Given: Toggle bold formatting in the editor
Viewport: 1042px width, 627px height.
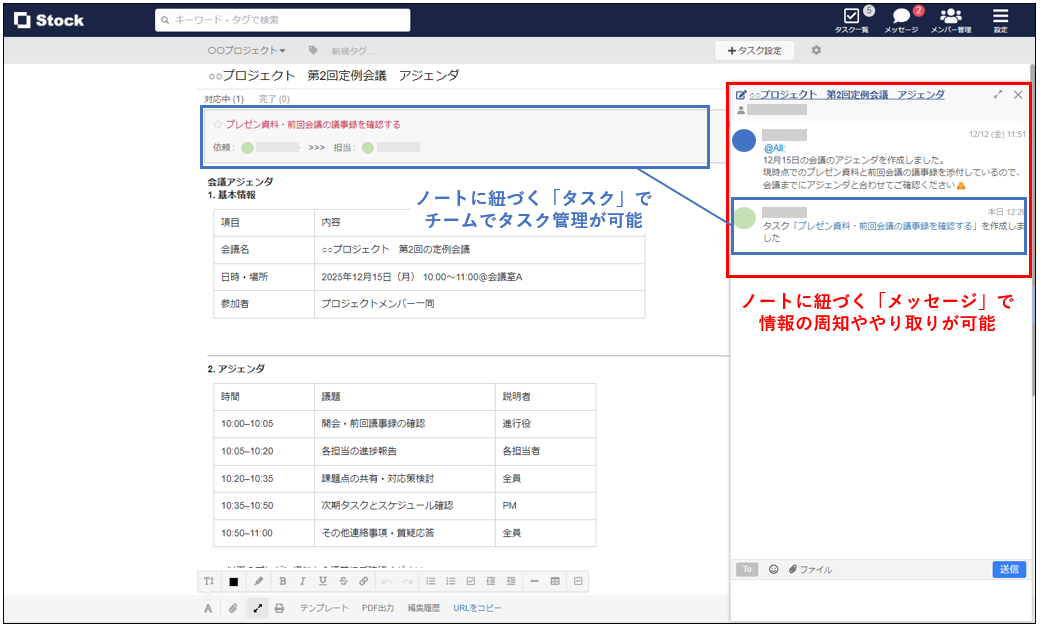Looking at the screenshot, I should (x=282, y=581).
